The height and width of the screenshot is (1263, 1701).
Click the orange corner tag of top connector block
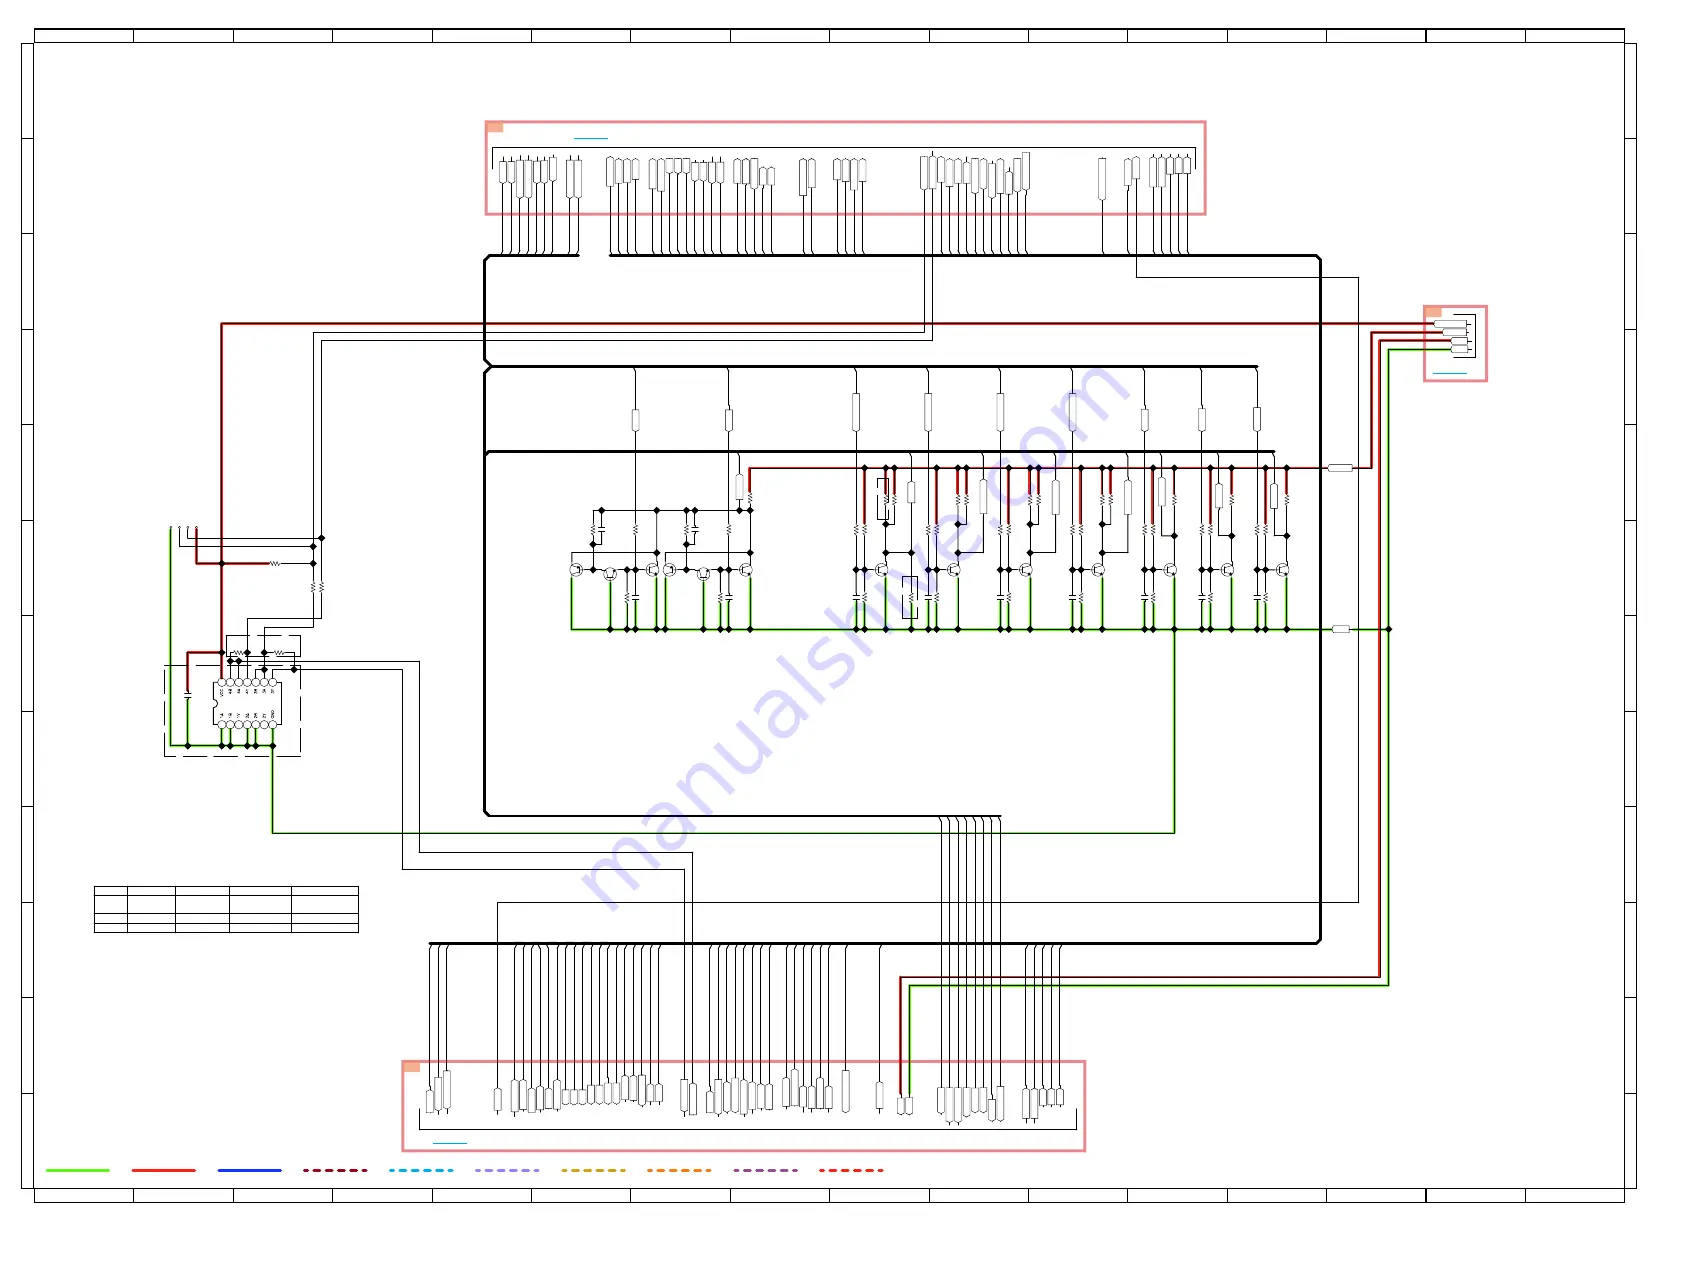coord(494,127)
